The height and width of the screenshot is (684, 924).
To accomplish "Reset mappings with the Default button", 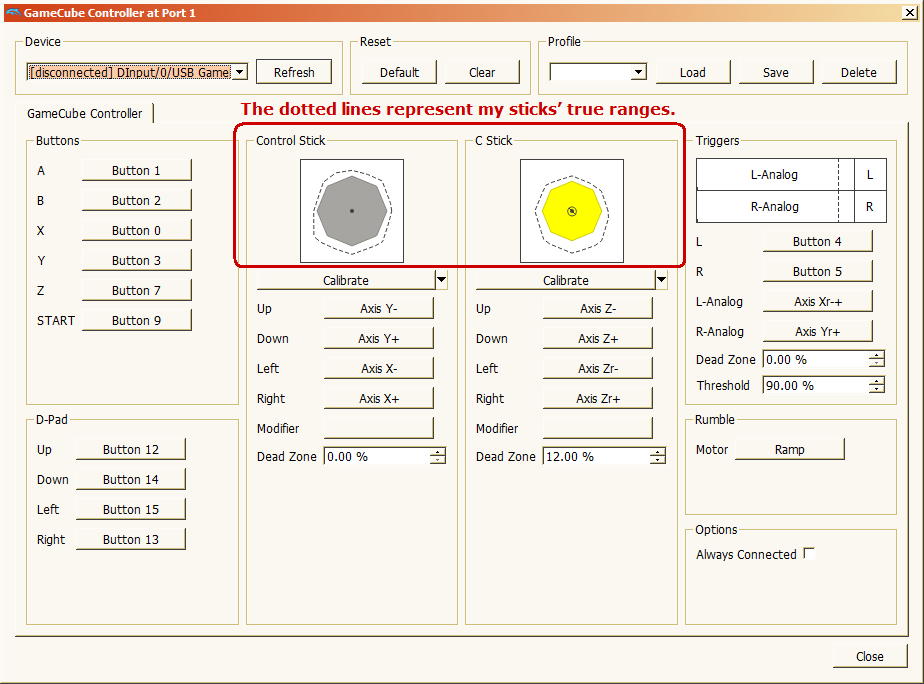I will [399, 72].
